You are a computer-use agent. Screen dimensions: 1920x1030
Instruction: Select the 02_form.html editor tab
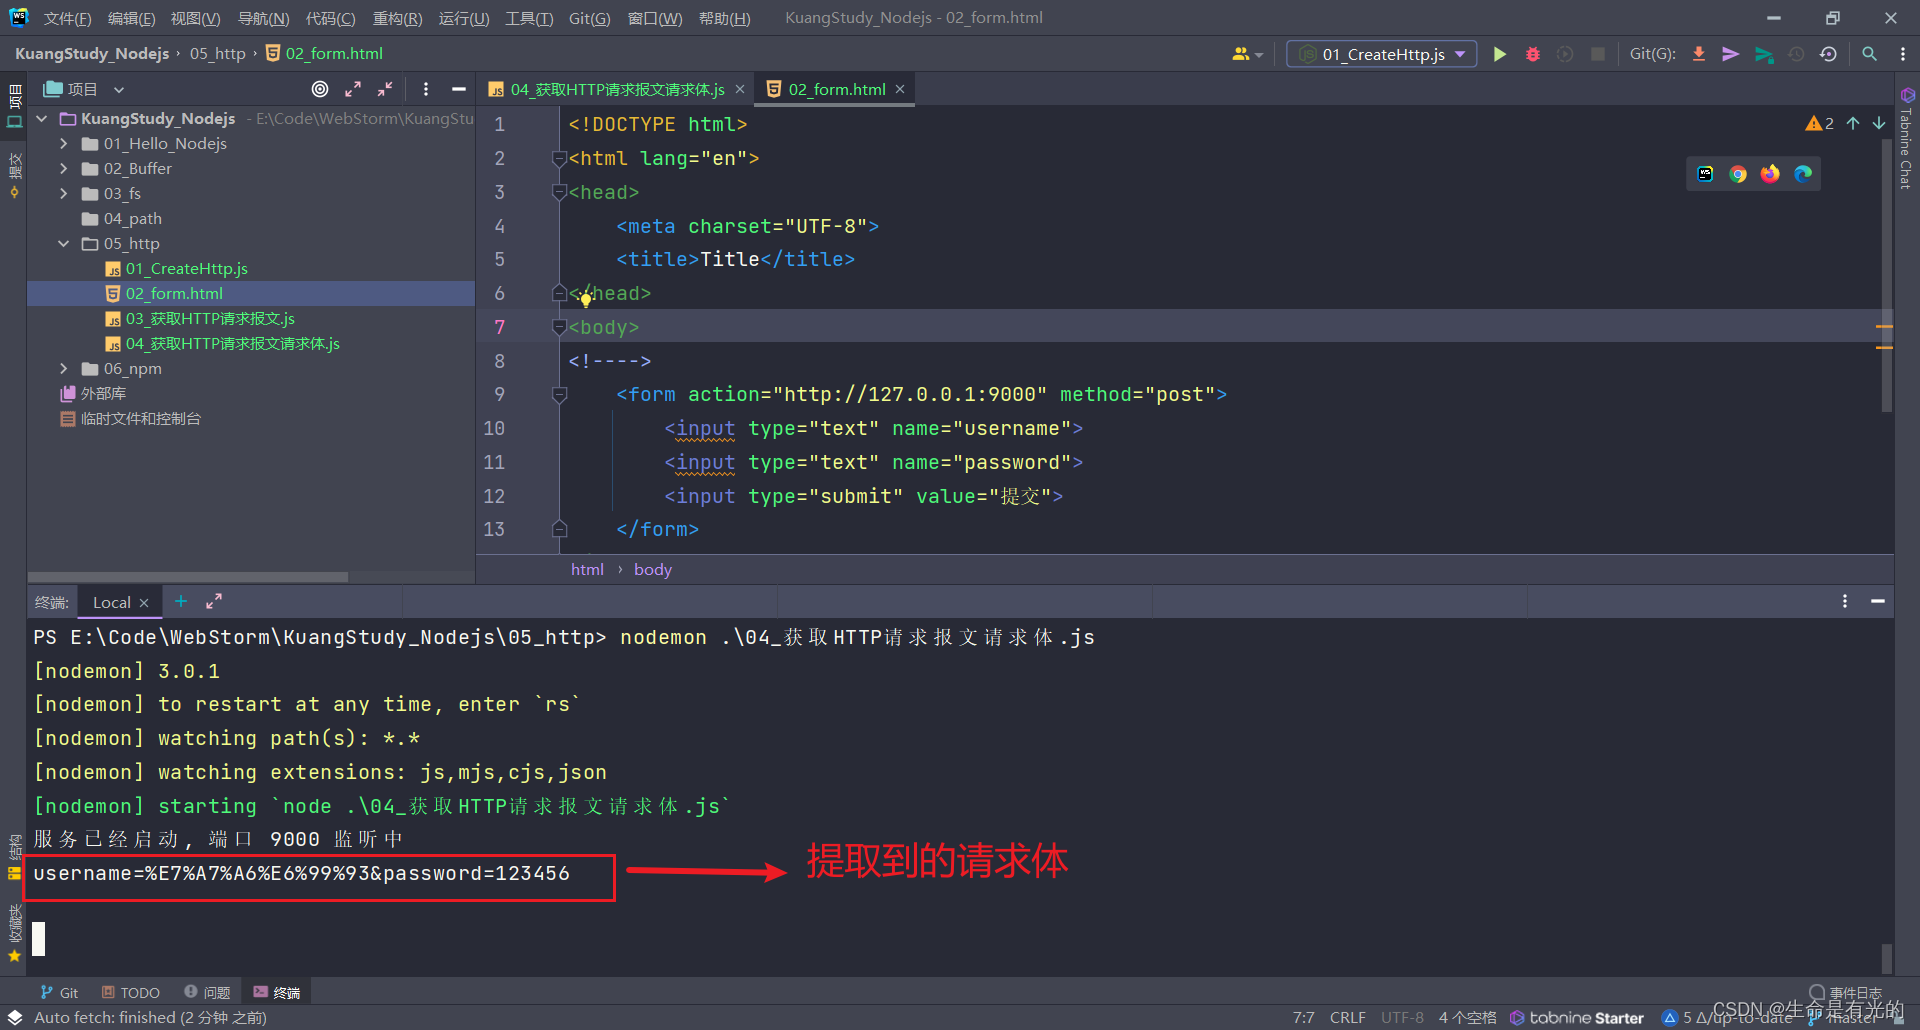(x=836, y=89)
